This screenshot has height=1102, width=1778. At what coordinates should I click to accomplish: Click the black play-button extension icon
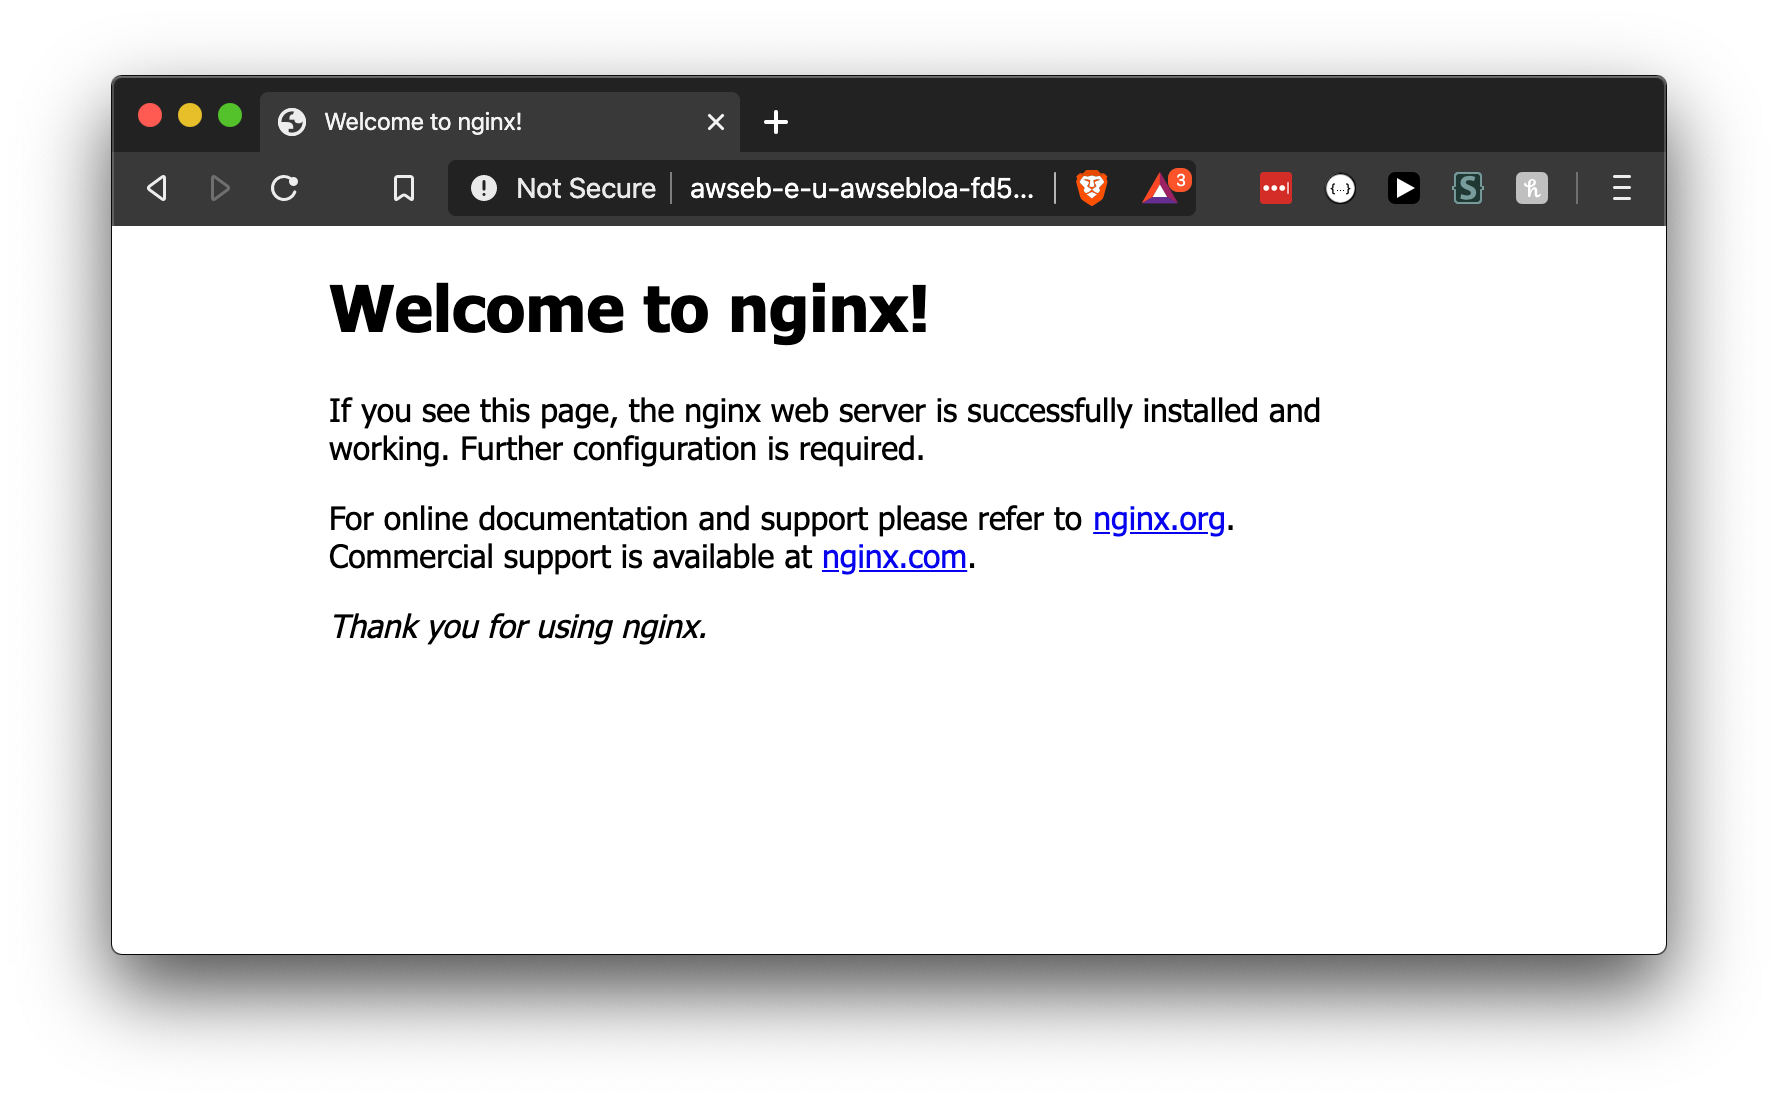click(1404, 188)
